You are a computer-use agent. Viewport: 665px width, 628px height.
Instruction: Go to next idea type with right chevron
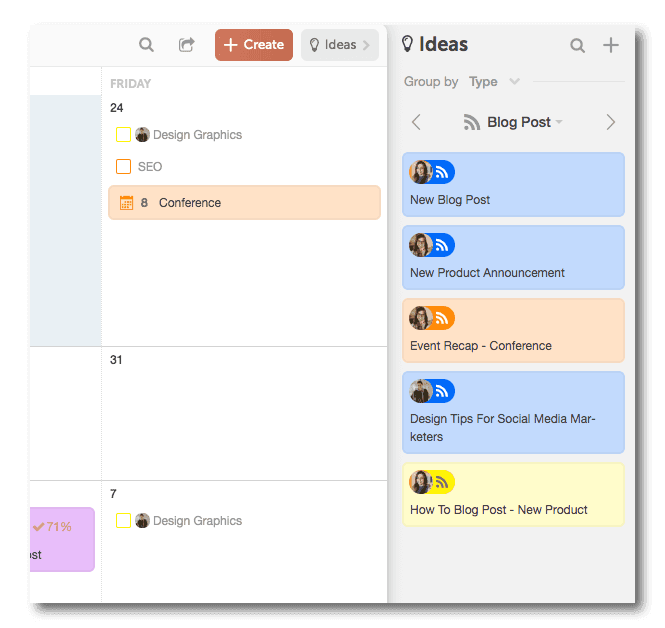tap(611, 122)
